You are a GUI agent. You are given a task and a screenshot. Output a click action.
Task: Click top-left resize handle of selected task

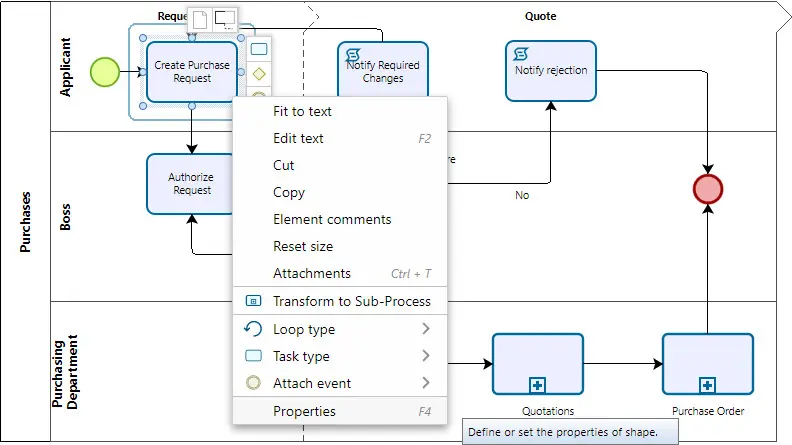coord(143,38)
